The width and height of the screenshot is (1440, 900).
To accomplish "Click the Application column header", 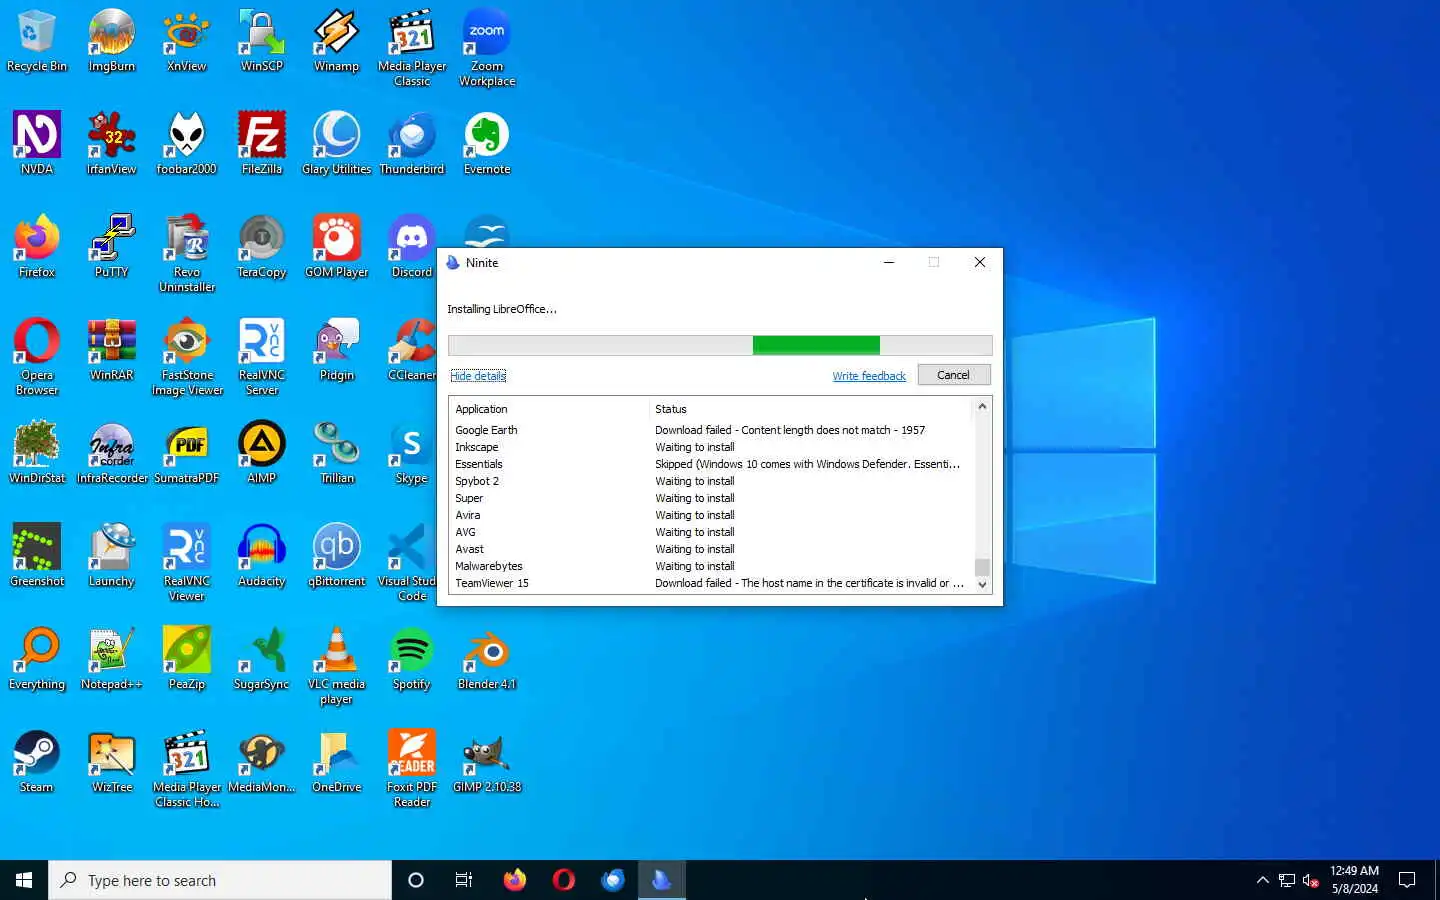I will [549, 409].
